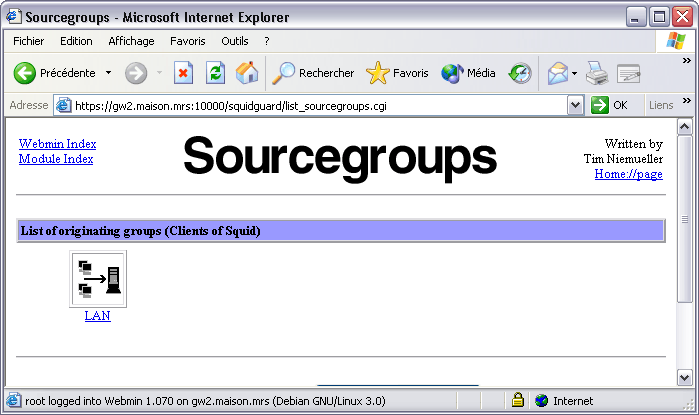This screenshot has height=415, width=699.
Task: Close the Internet Explorer window
Action: [x=683, y=17]
